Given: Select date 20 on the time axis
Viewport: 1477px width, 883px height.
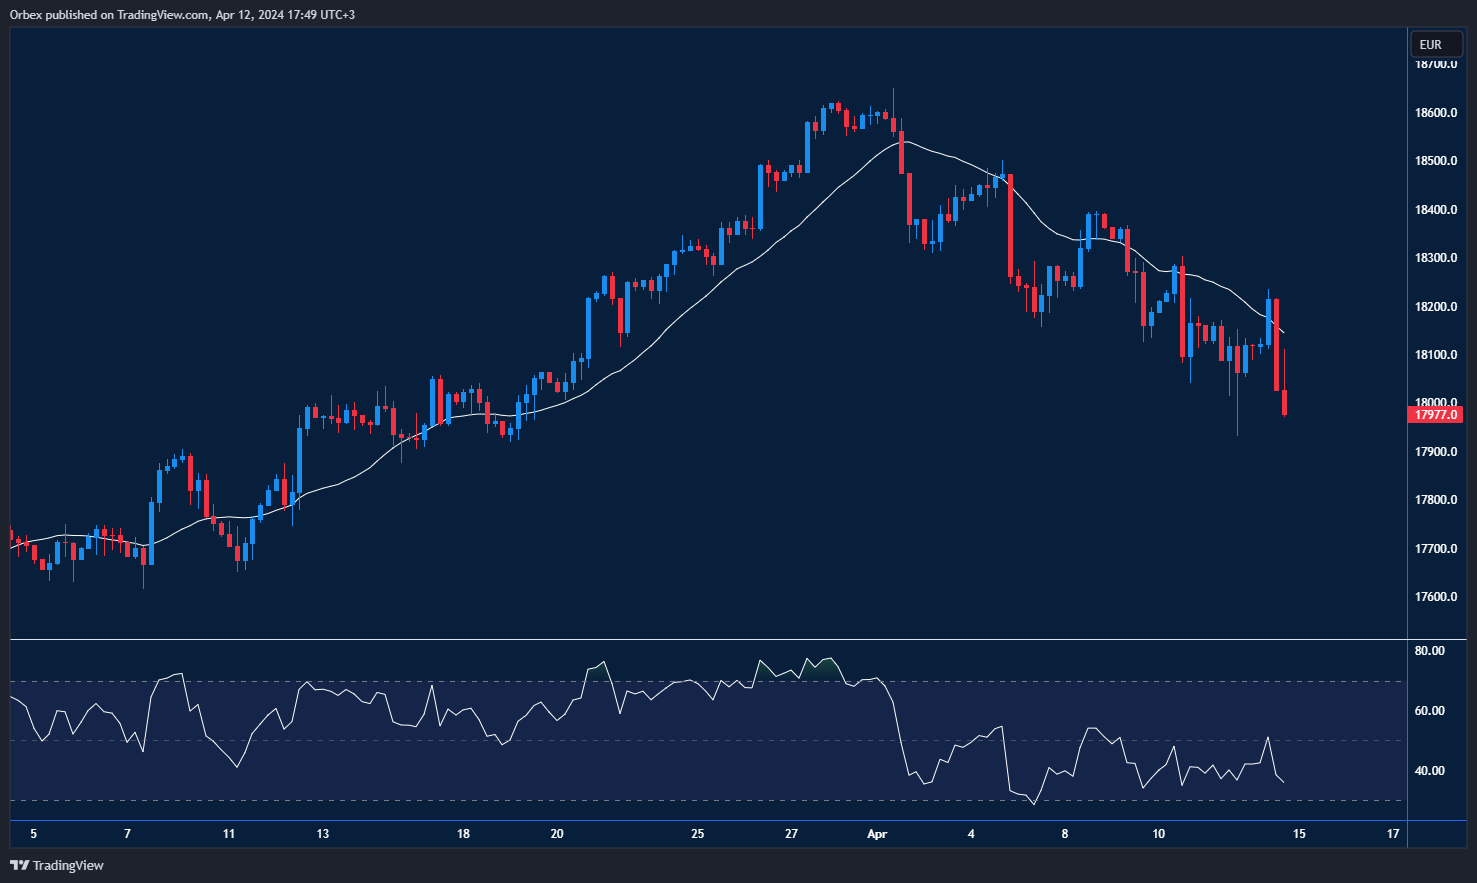Looking at the screenshot, I should click(x=557, y=834).
